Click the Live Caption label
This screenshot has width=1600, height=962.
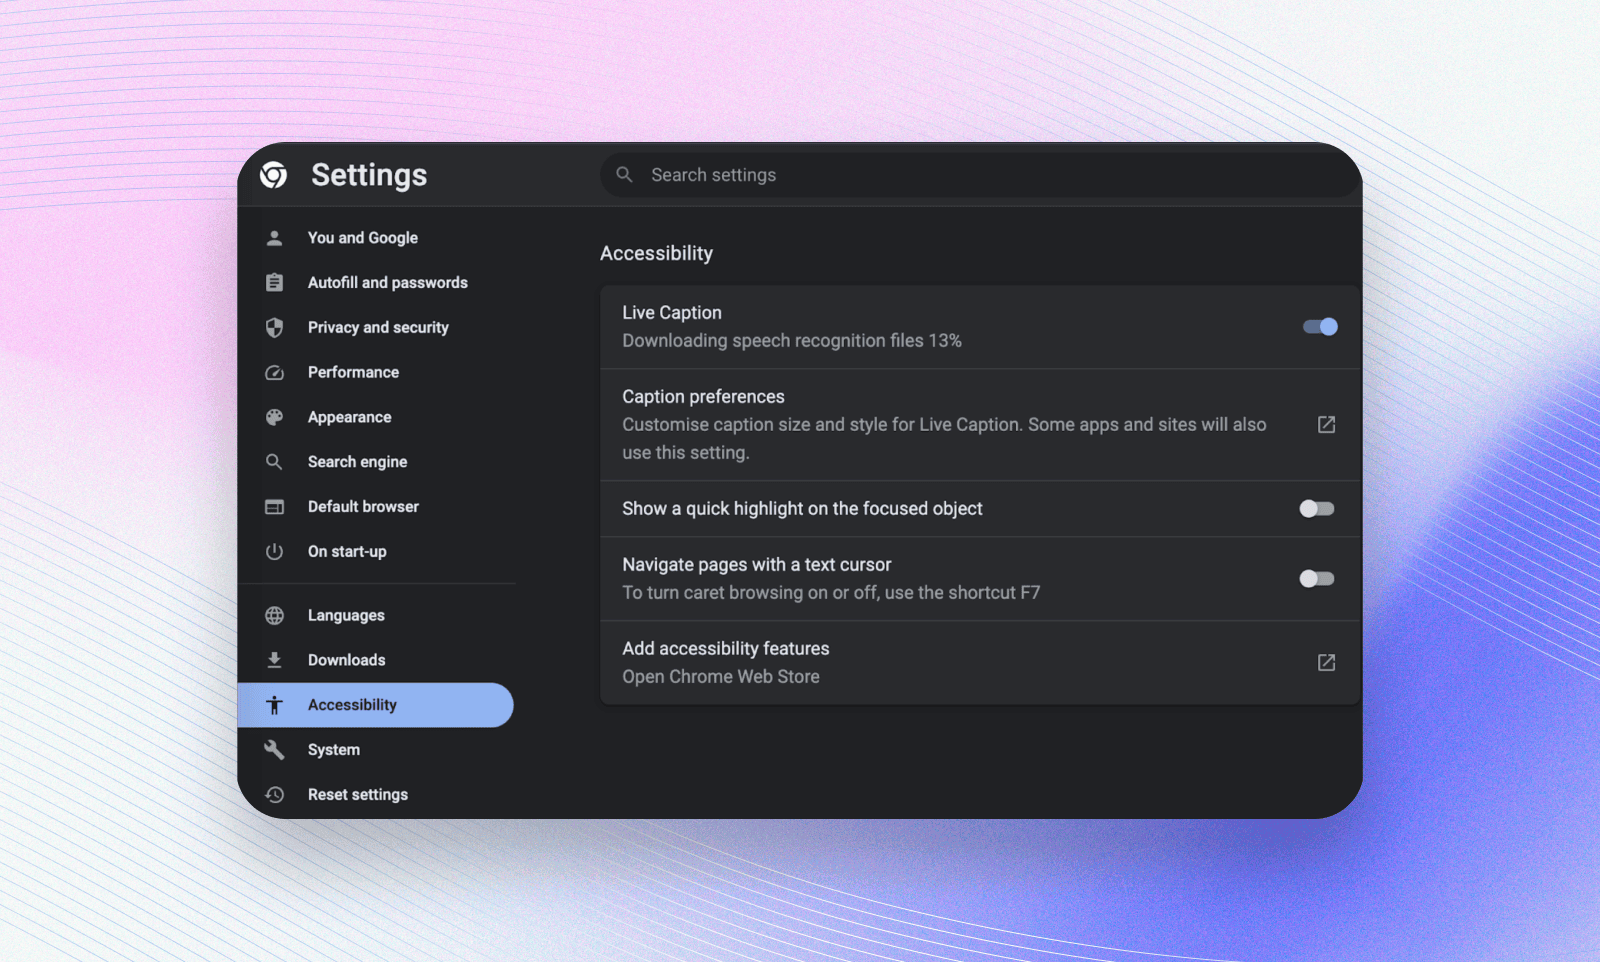tap(672, 313)
